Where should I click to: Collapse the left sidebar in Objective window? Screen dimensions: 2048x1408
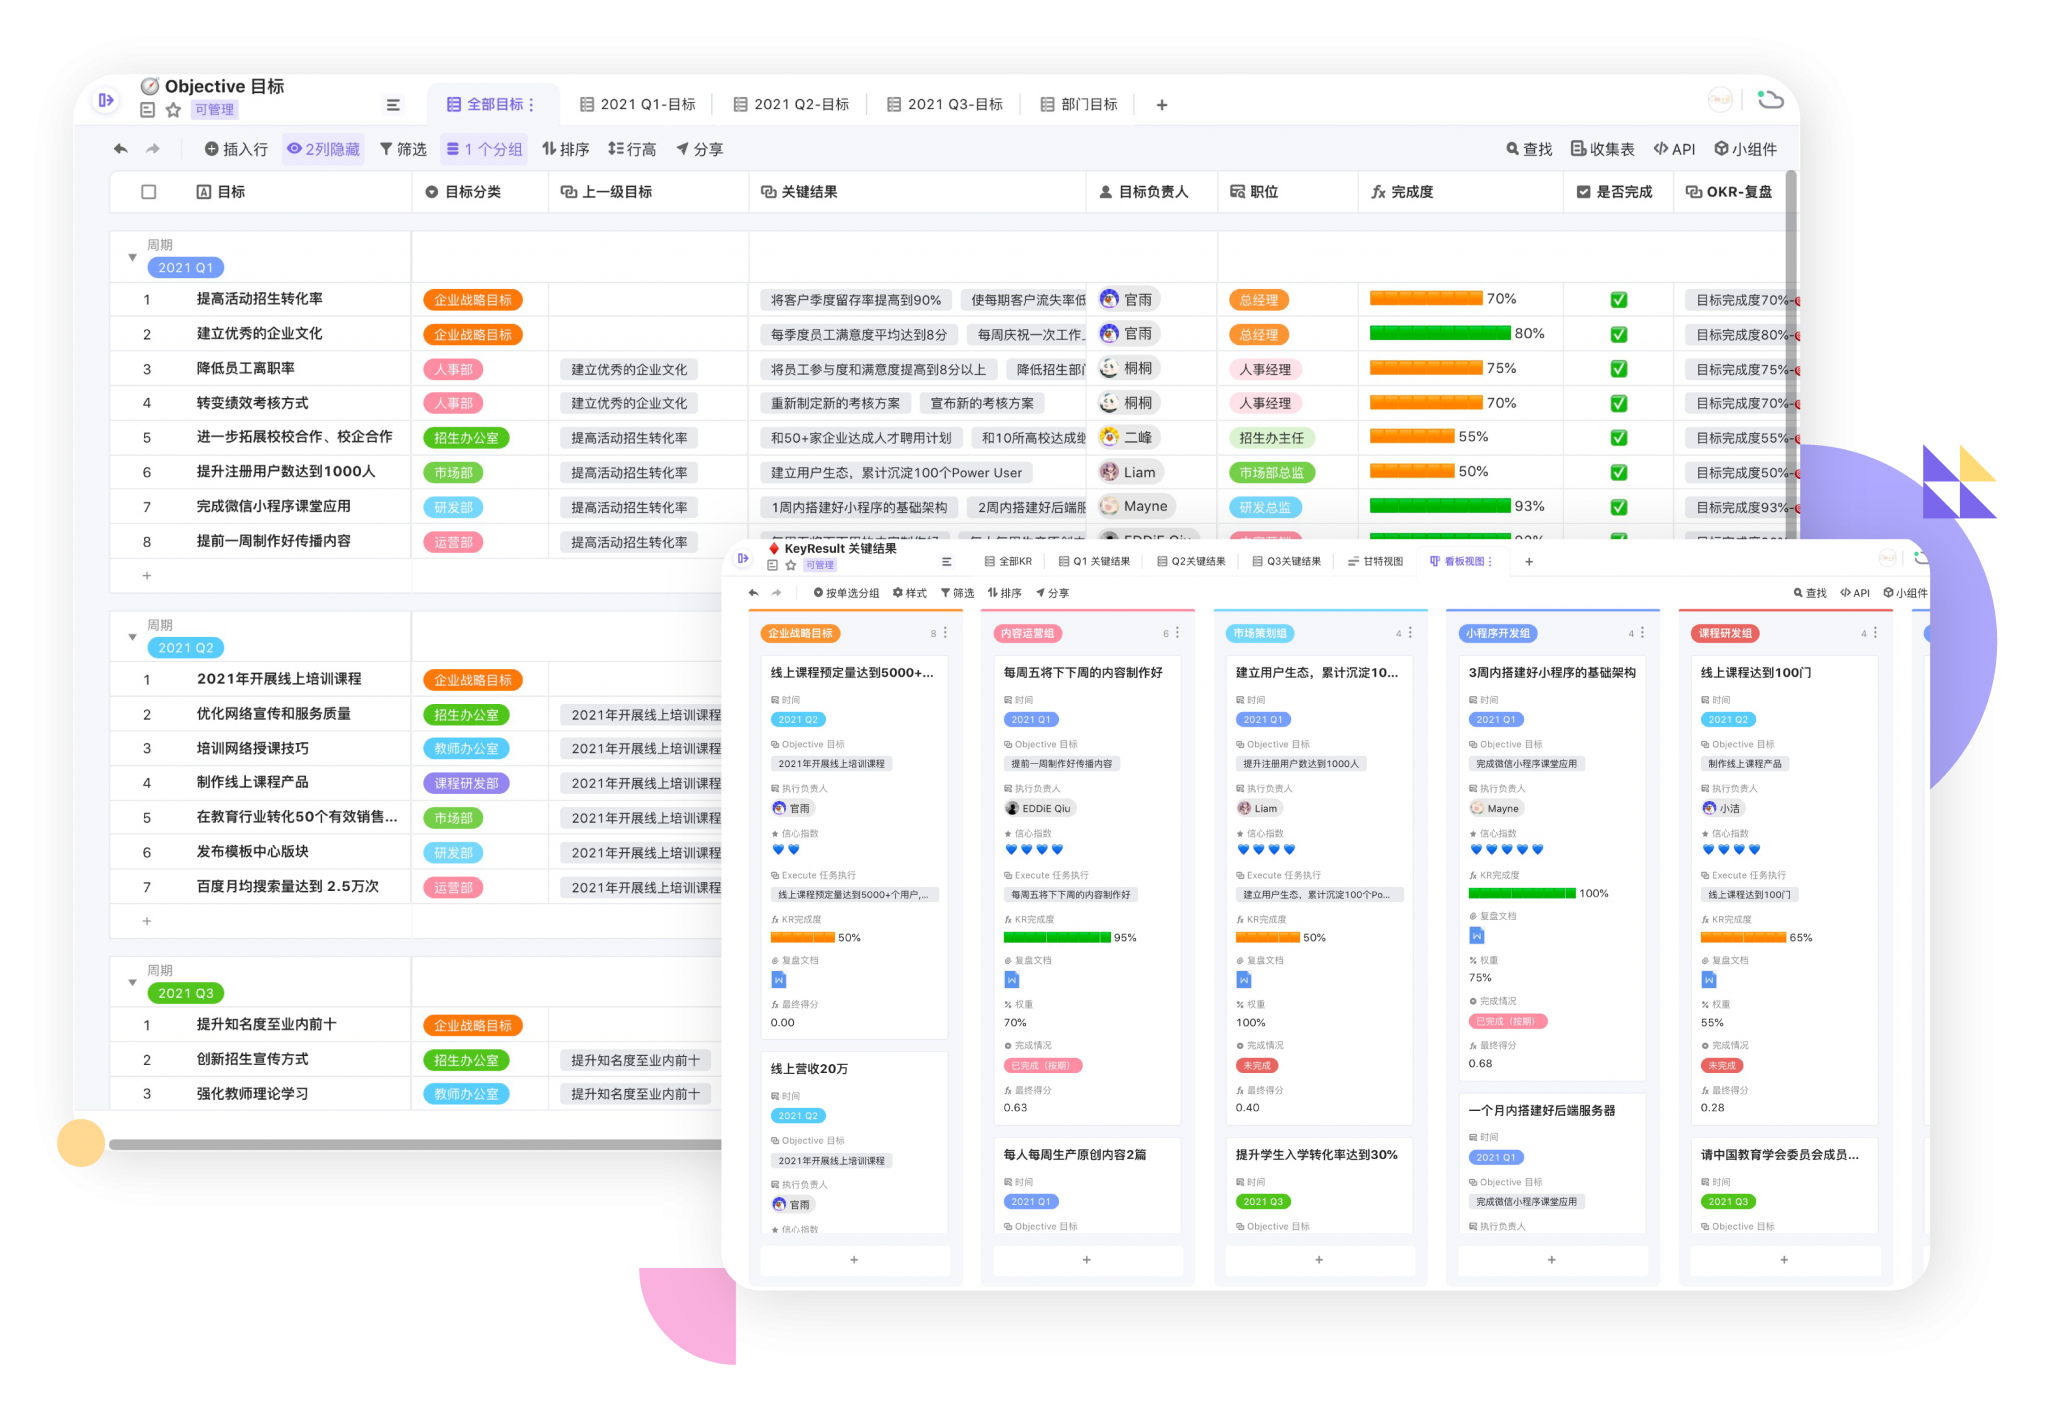point(105,100)
